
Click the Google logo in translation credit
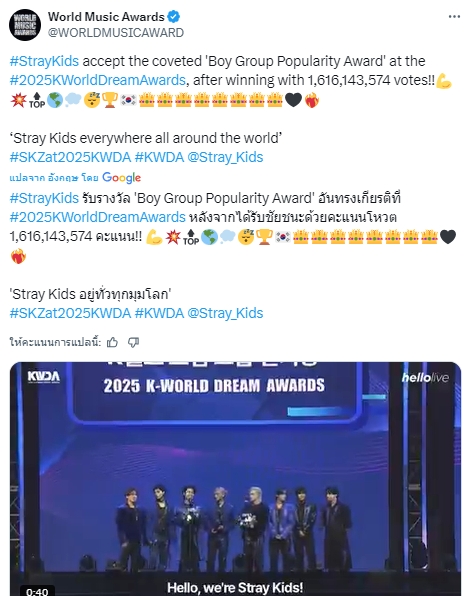click(x=122, y=178)
